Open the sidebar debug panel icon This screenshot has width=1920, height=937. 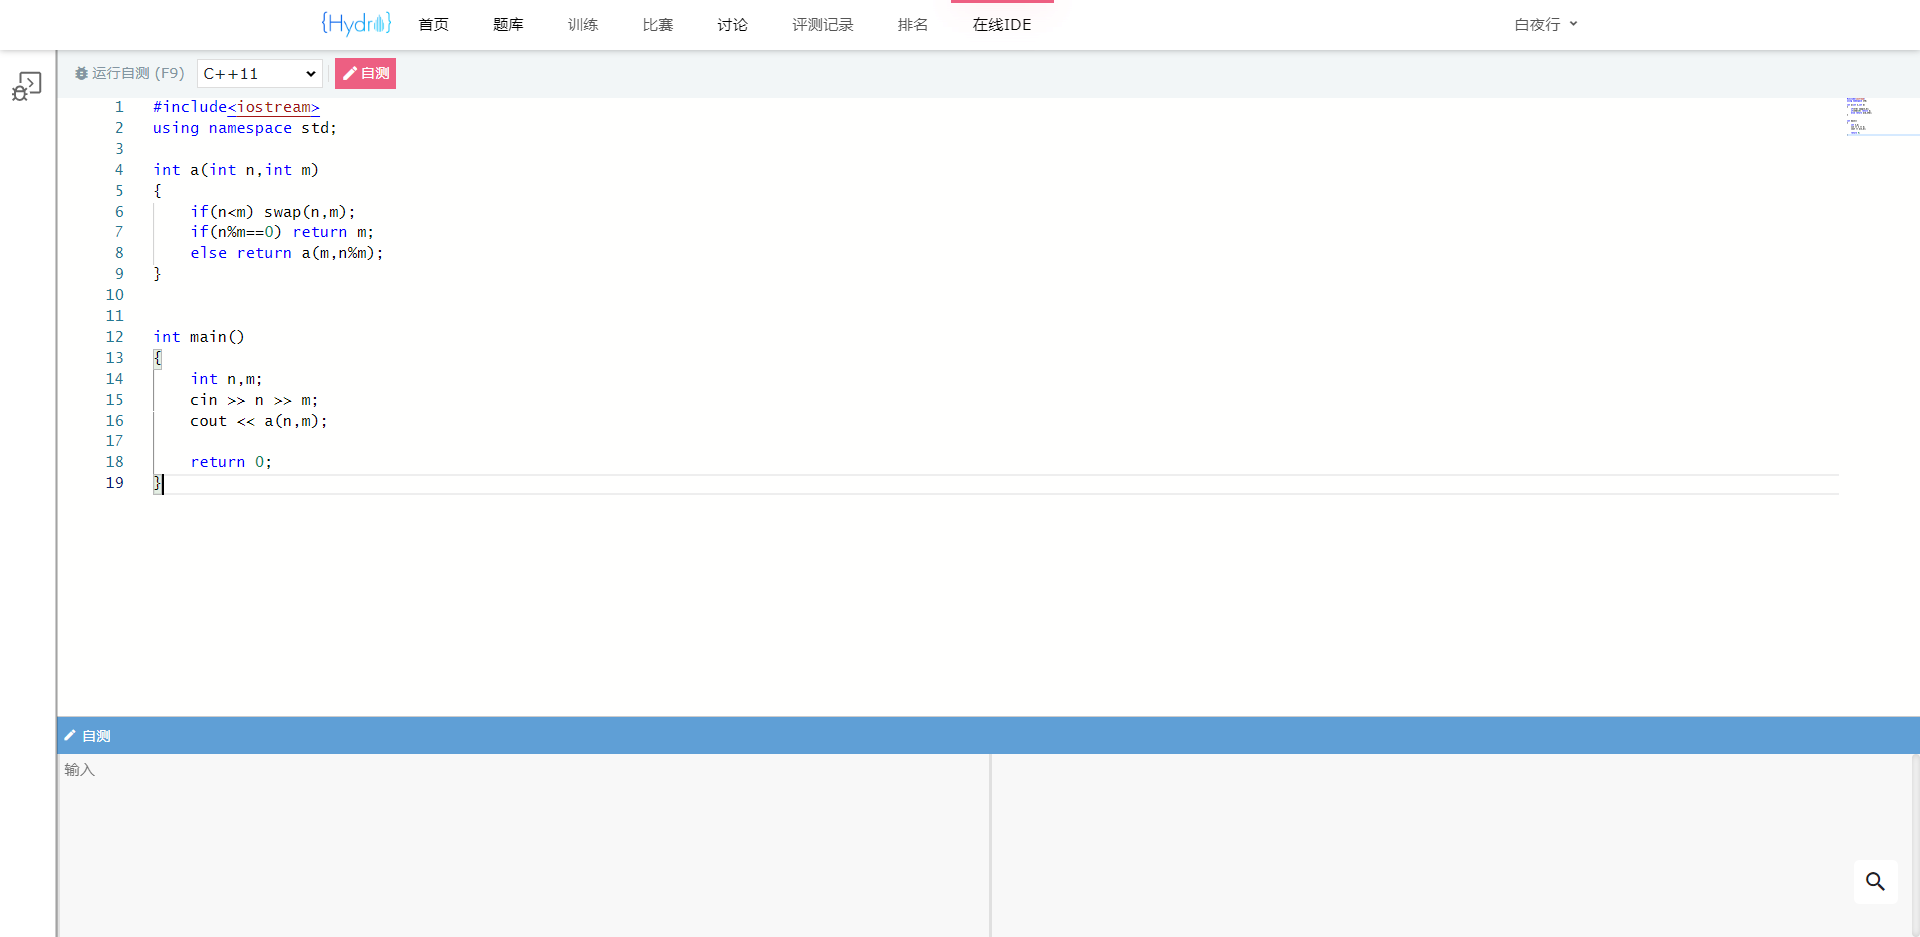27,86
